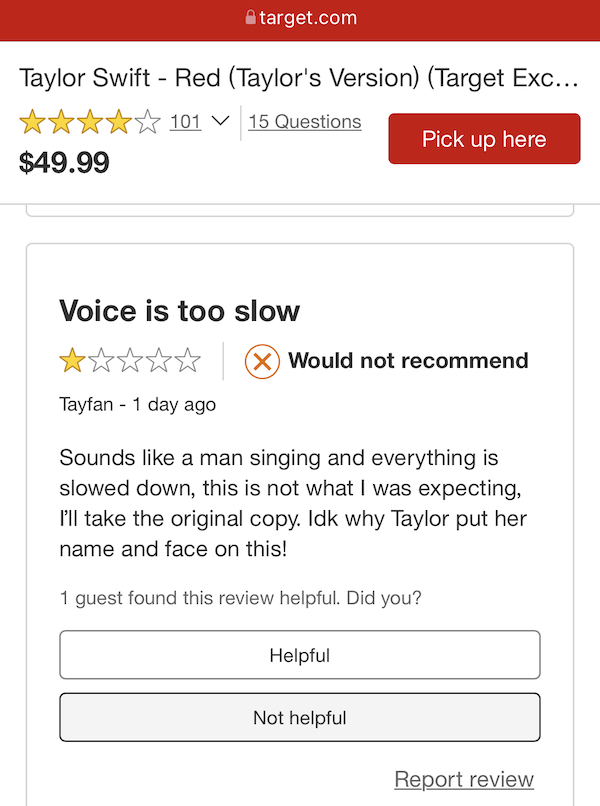Click the product's four-star rating stars
Image resolution: width=600 pixels, height=806 pixels.
pyautogui.click(x=90, y=122)
